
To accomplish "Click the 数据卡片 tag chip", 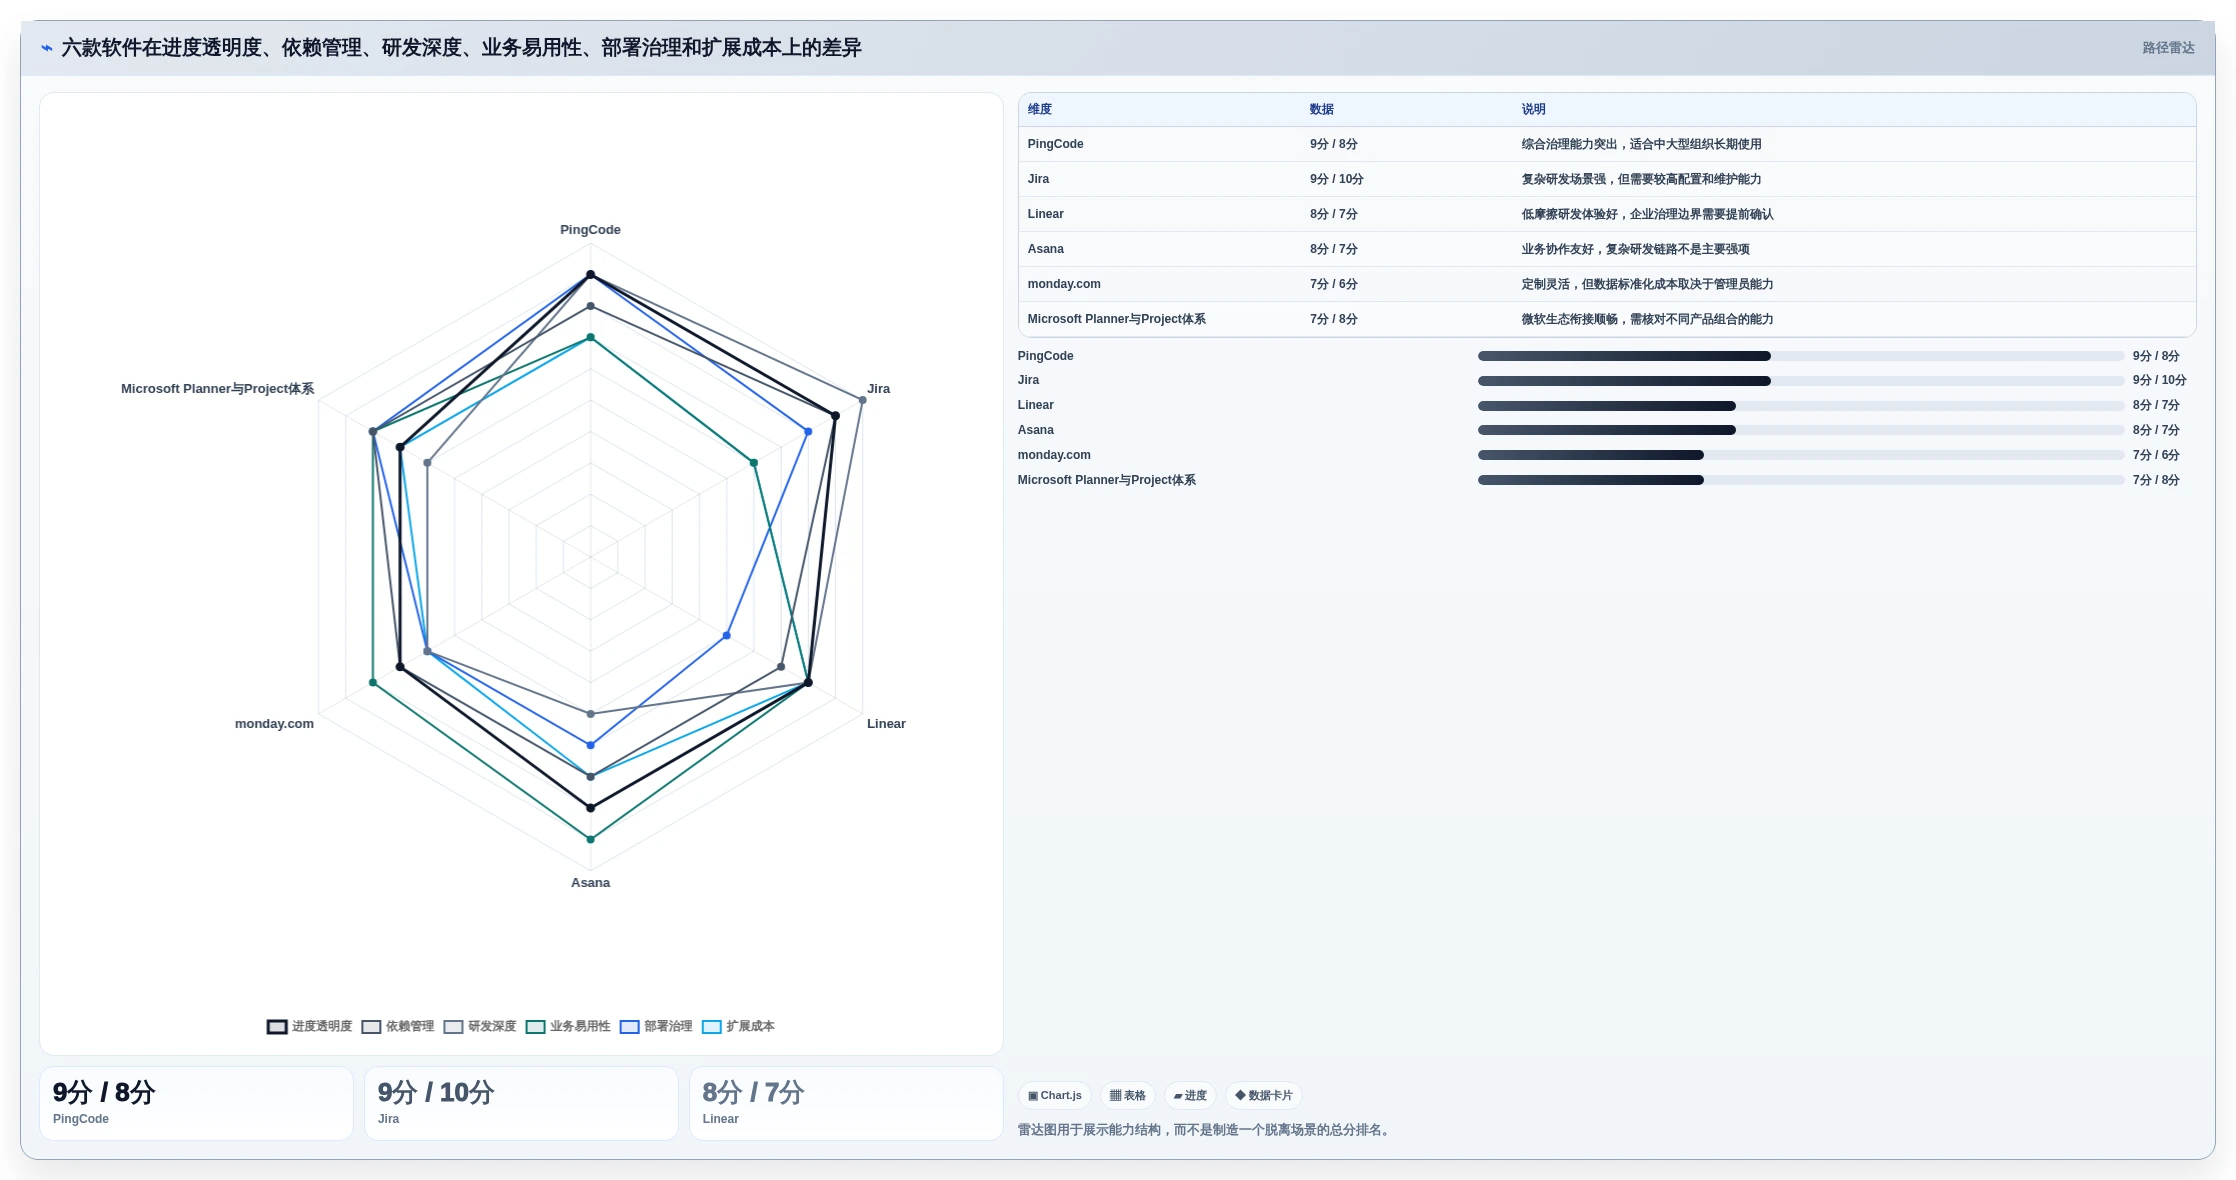I will 1264,1096.
